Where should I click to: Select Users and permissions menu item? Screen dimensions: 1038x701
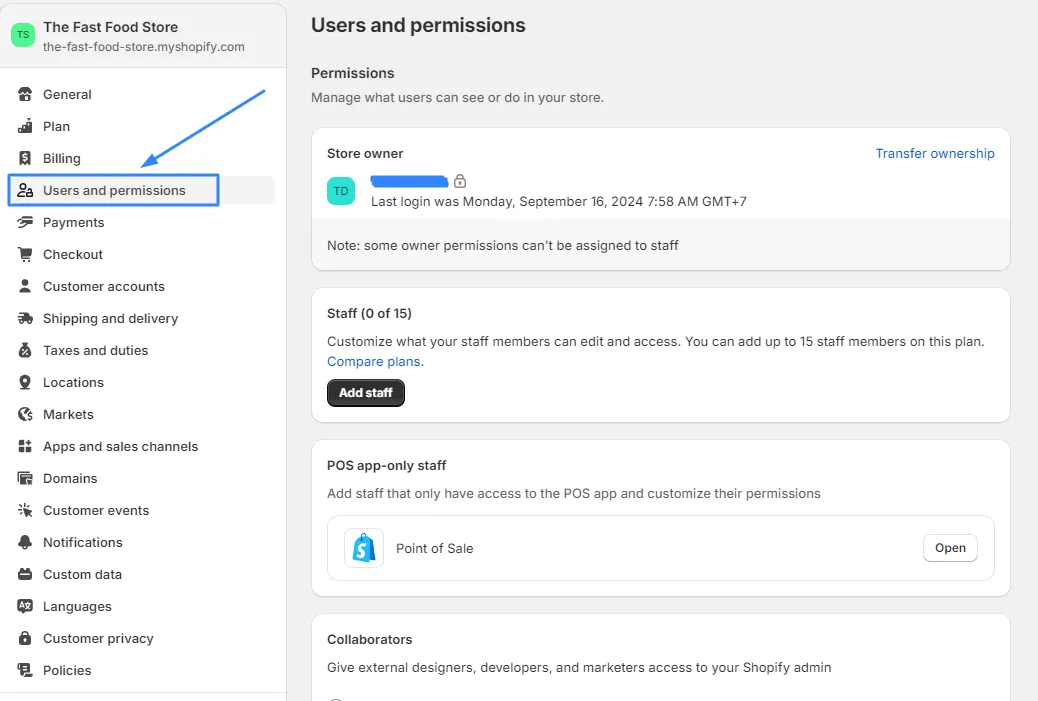point(142,191)
